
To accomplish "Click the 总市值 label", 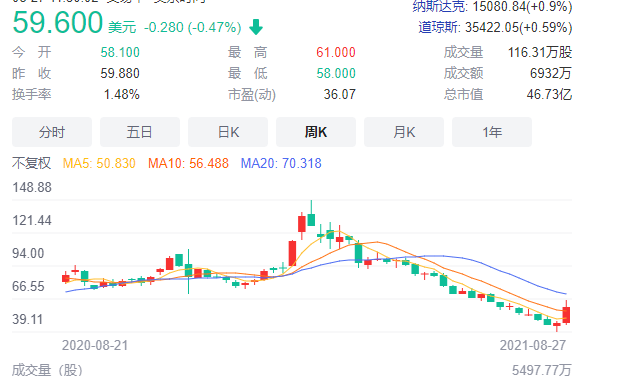I will point(463,95).
